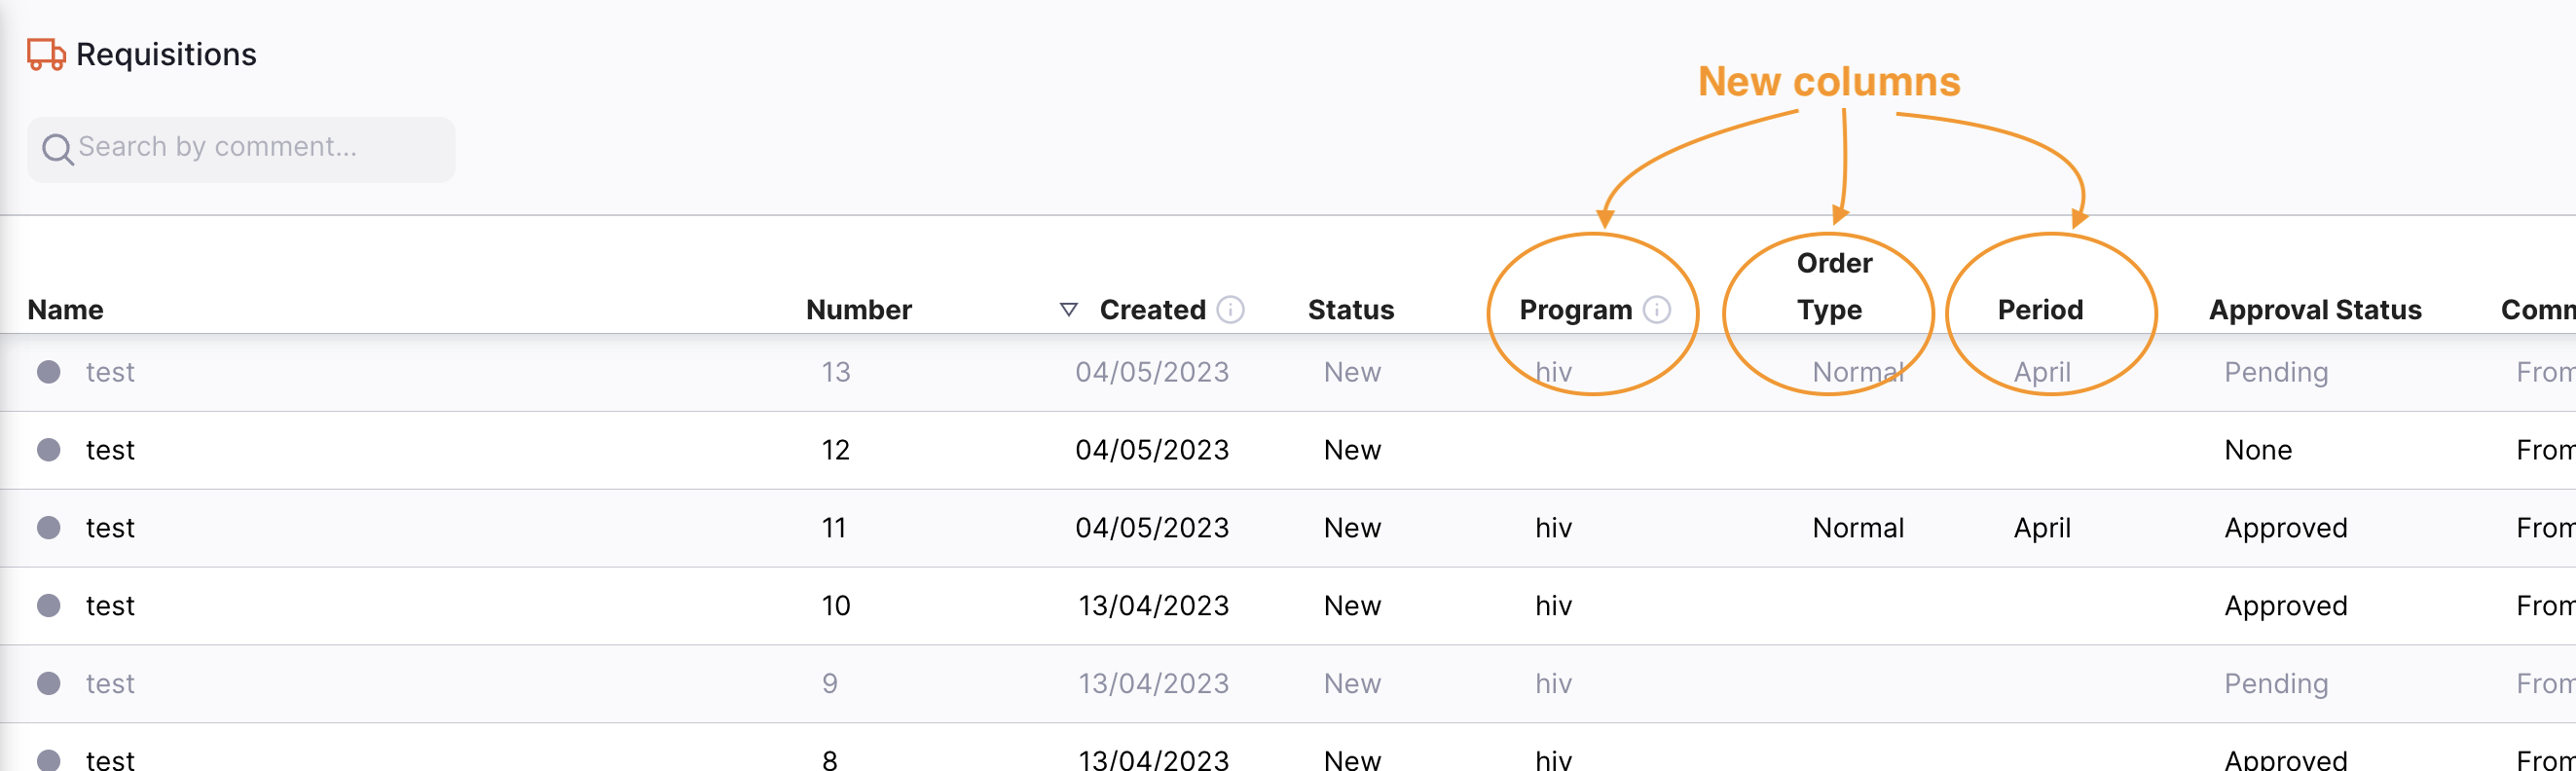Open requisition 11 via its Approved status
The image size is (2576, 771).
tap(2285, 528)
